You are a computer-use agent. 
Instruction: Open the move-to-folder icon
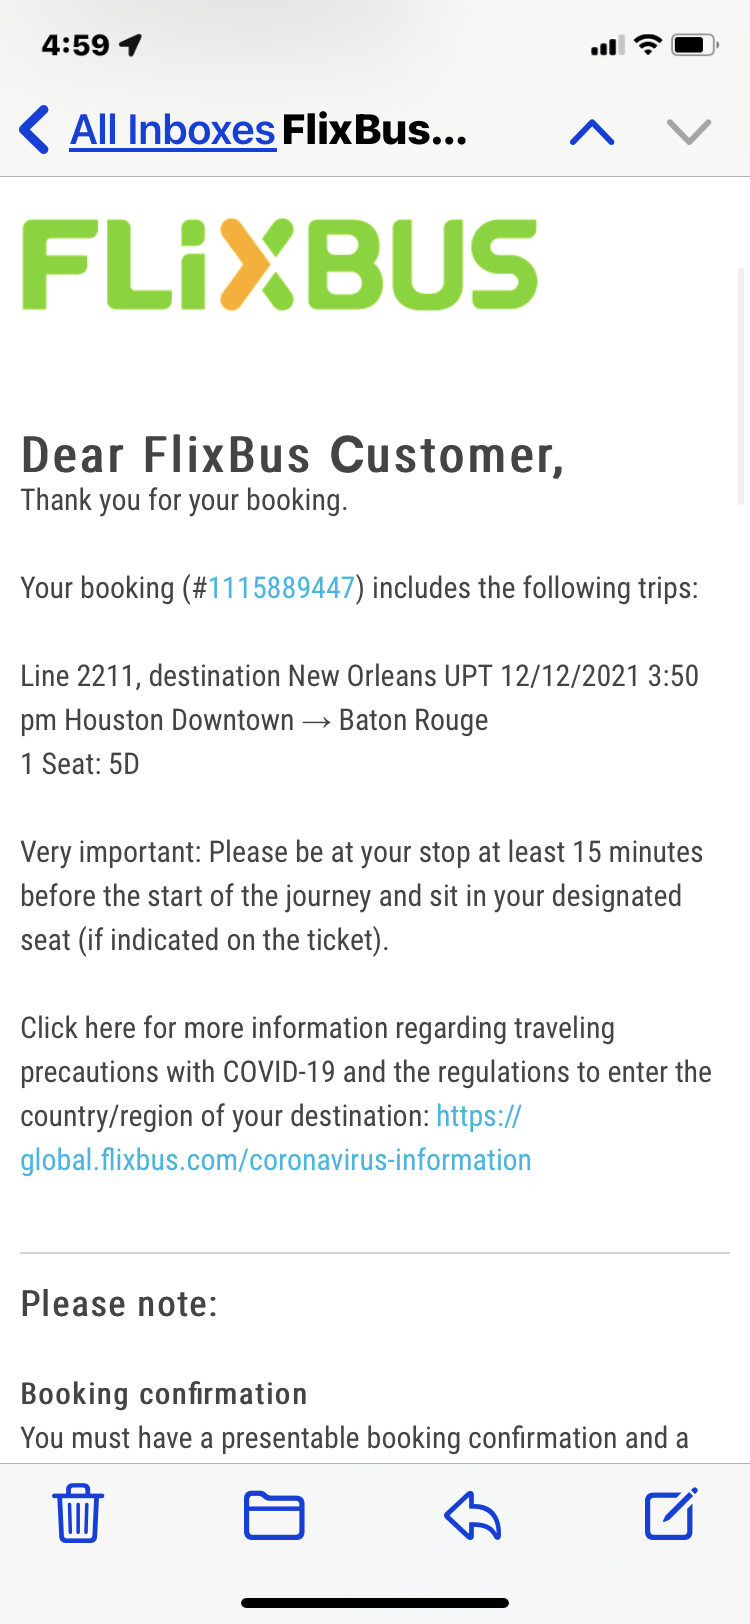[274, 1514]
